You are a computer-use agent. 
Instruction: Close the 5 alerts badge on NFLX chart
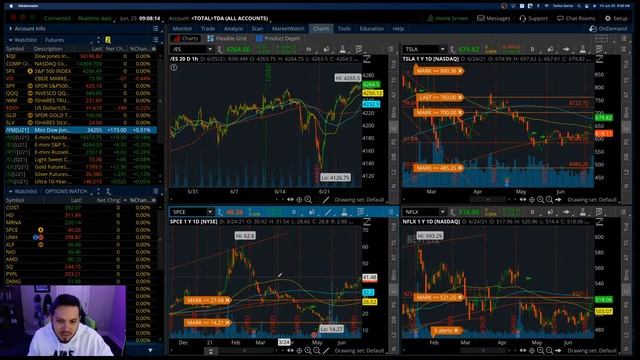pyautogui.click(x=456, y=331)
